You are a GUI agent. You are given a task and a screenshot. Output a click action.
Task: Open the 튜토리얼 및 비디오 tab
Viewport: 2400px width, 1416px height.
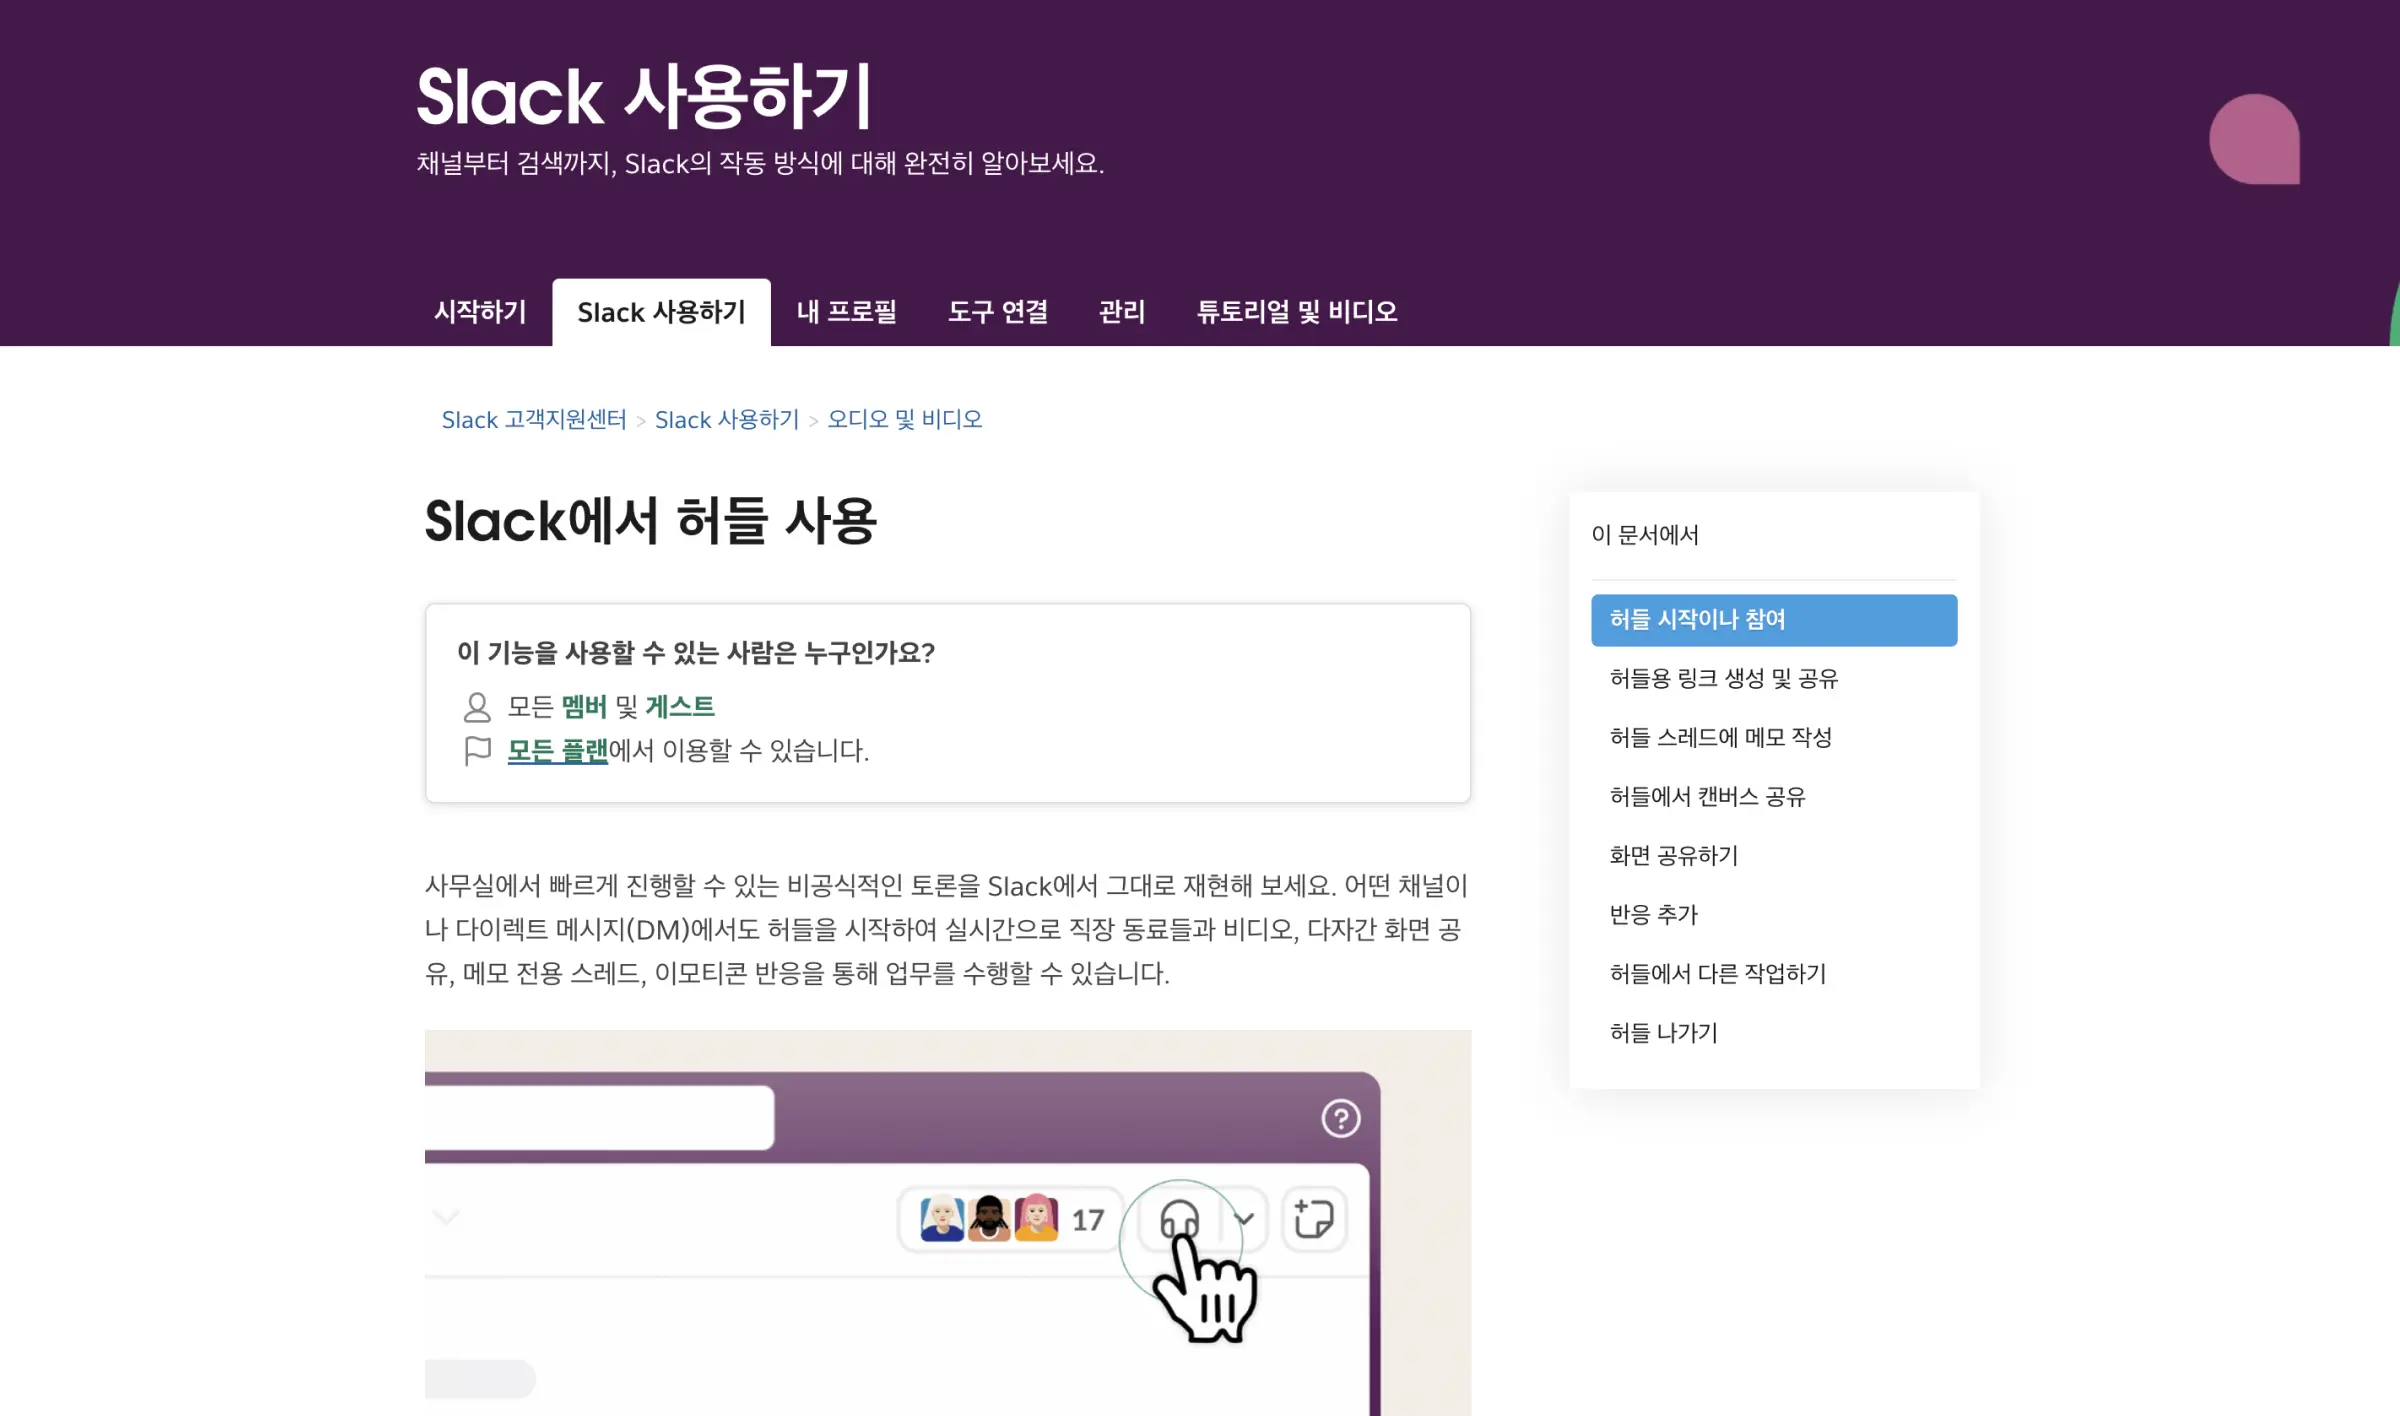1297,312
